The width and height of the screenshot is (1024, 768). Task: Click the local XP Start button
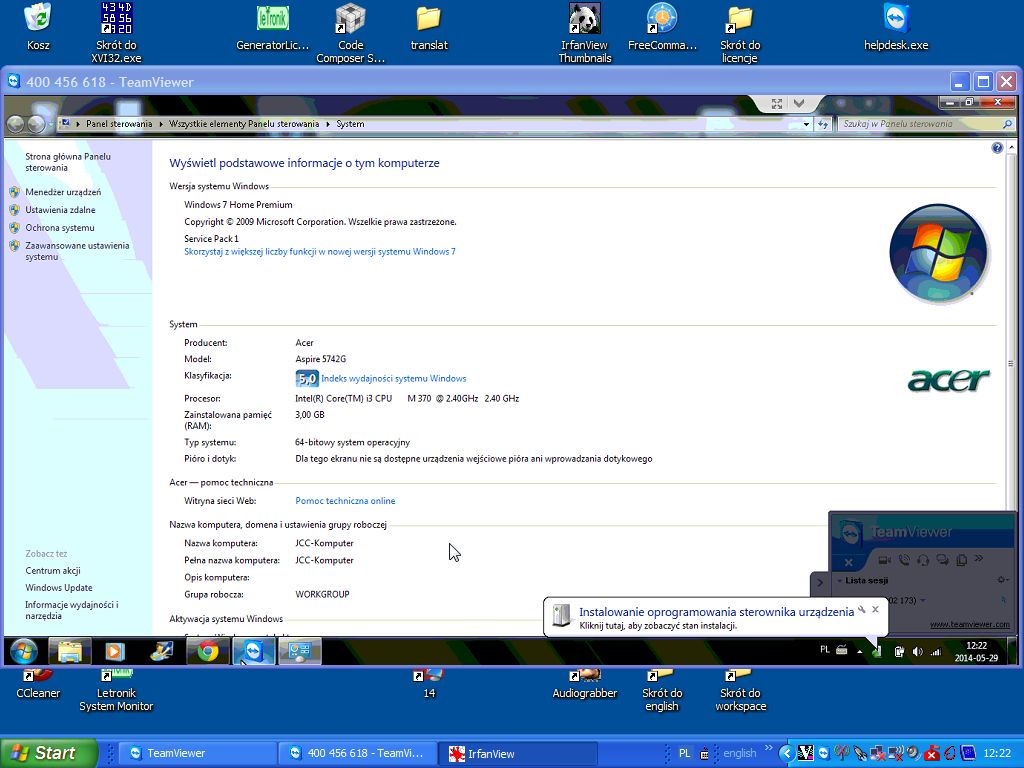click(x=48, y=753)
